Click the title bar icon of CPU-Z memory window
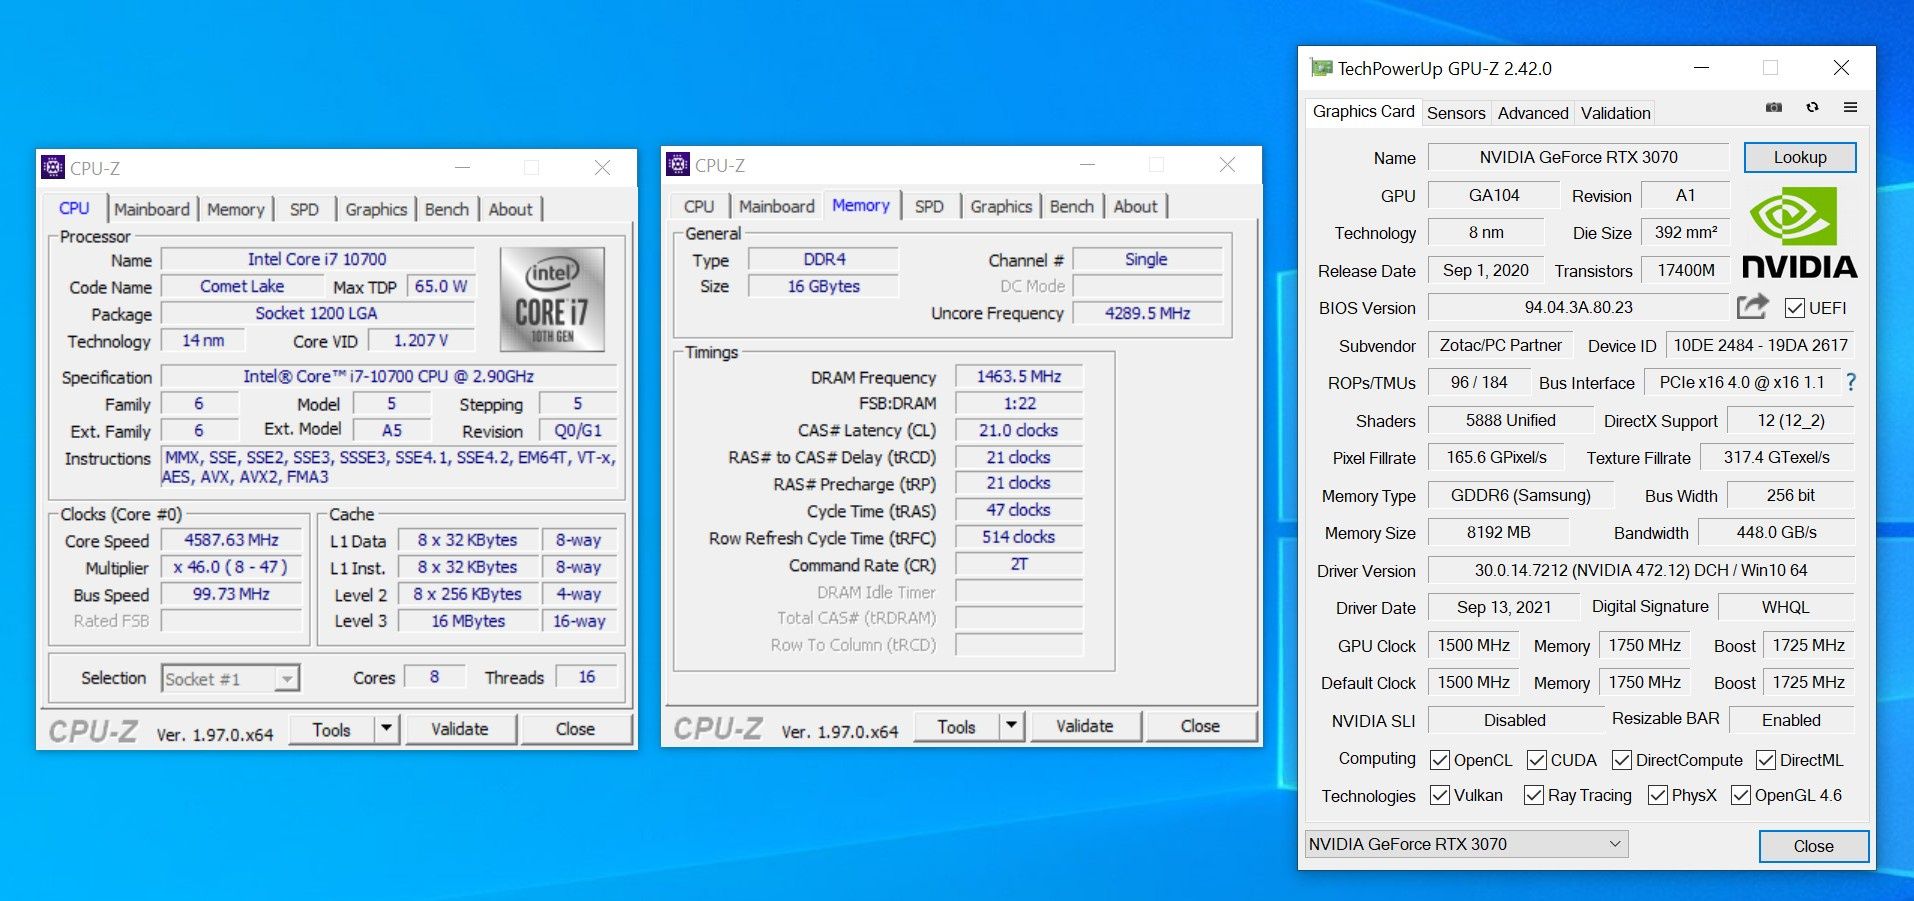This screenshot has height=901, width=1914. 678,164
